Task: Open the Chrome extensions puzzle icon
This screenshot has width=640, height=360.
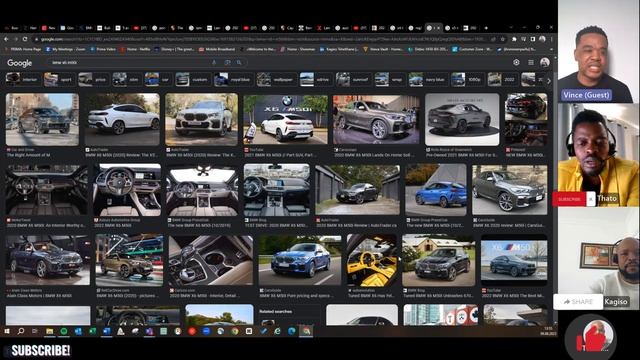Action: pyautogui.click(x=514, y=39)
